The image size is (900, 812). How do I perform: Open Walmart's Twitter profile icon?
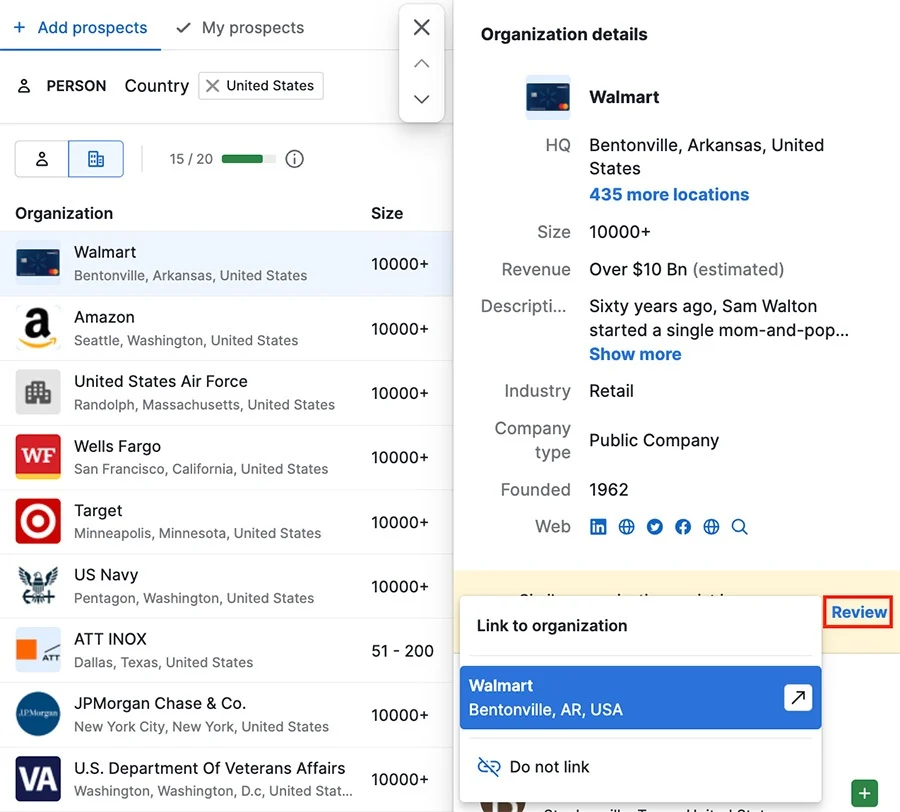click(654, 526)
